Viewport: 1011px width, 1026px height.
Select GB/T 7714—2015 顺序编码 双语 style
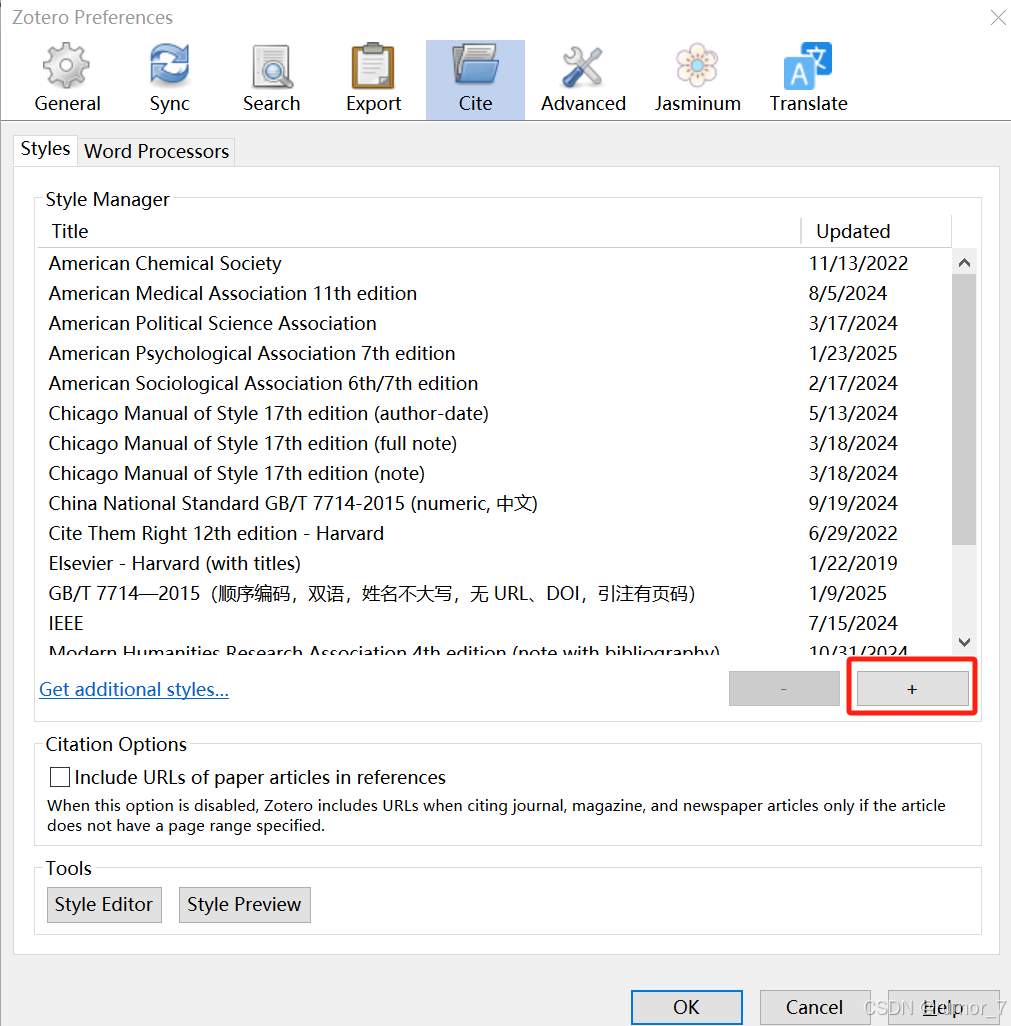click(495, 593)
